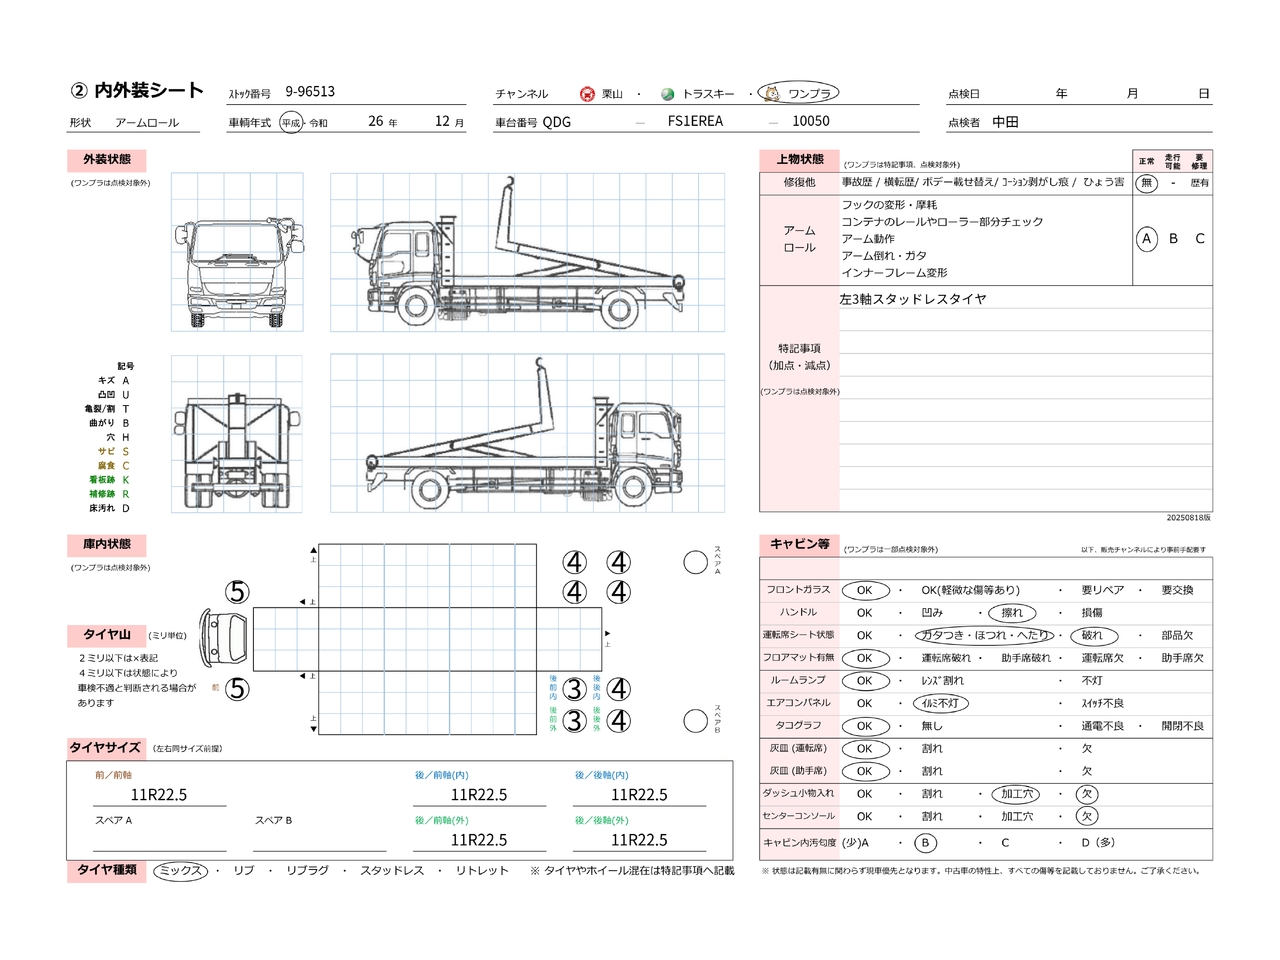Click the 特記事項 notes field with 左3軸スタッドレスタイヤ
The height and width of the screenshot is (960, 1280).
click(913, 299)
